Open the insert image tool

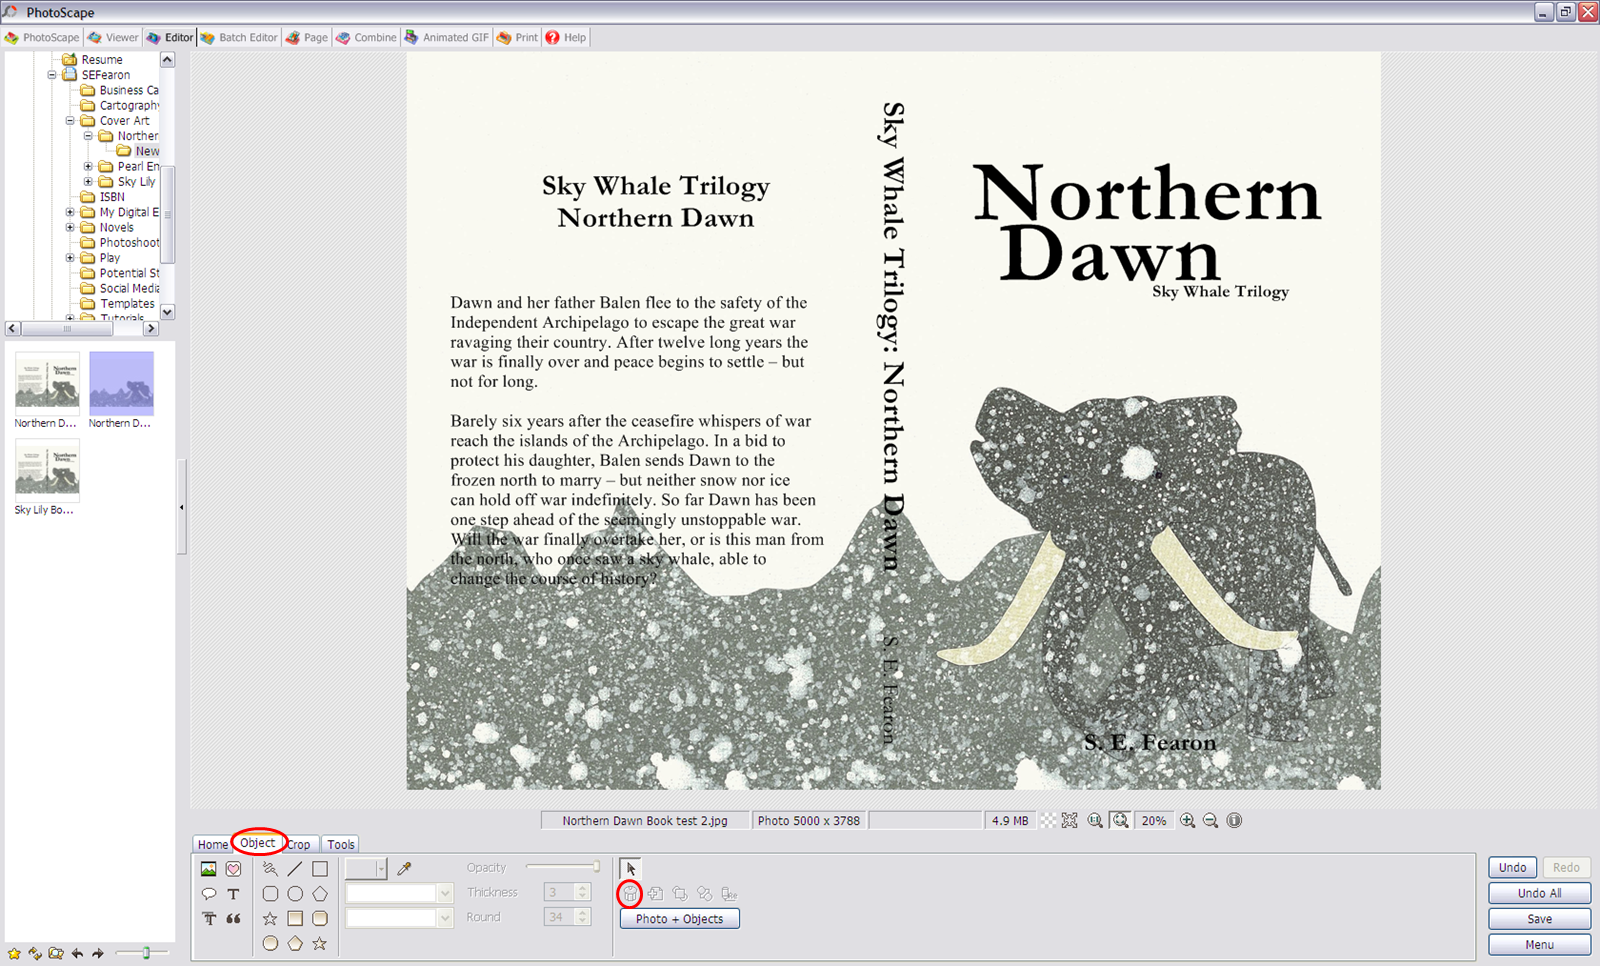pyautogui.click(x=208, y=869)
